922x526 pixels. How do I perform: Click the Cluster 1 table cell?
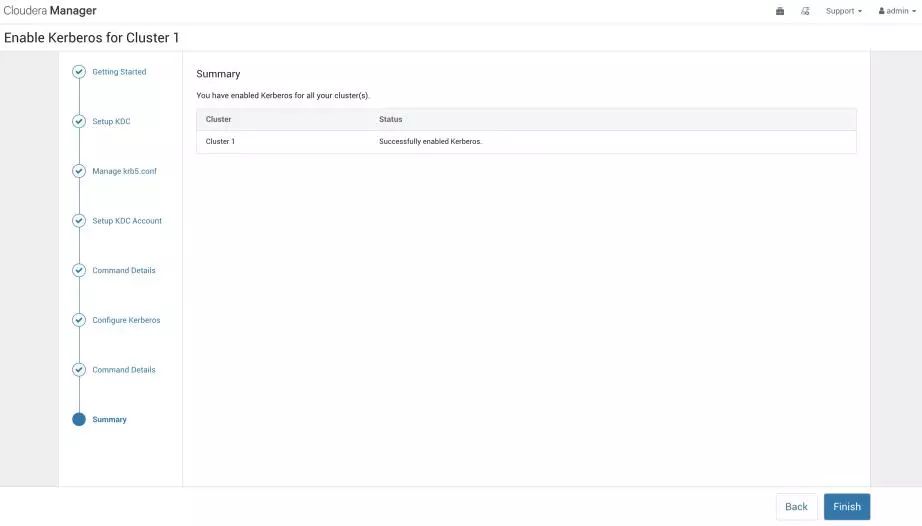coord(220,142)
